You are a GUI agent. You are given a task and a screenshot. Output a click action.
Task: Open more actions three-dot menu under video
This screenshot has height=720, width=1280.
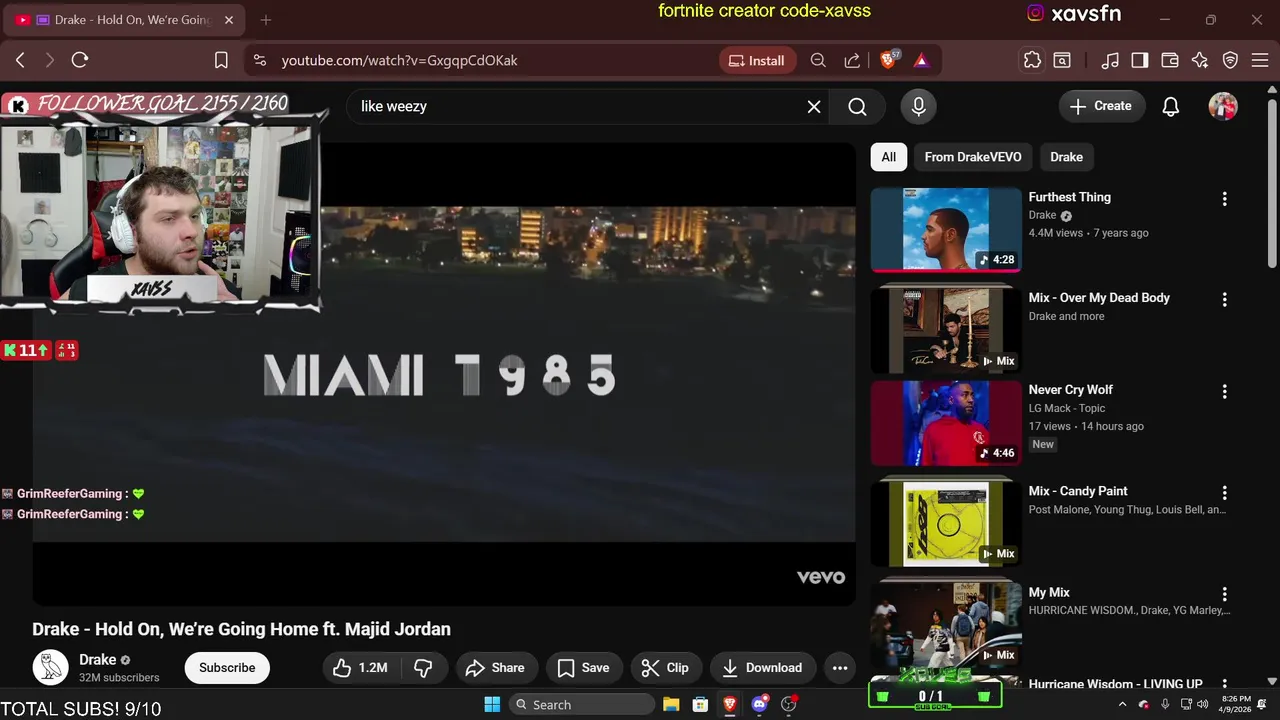coord(840,667)
